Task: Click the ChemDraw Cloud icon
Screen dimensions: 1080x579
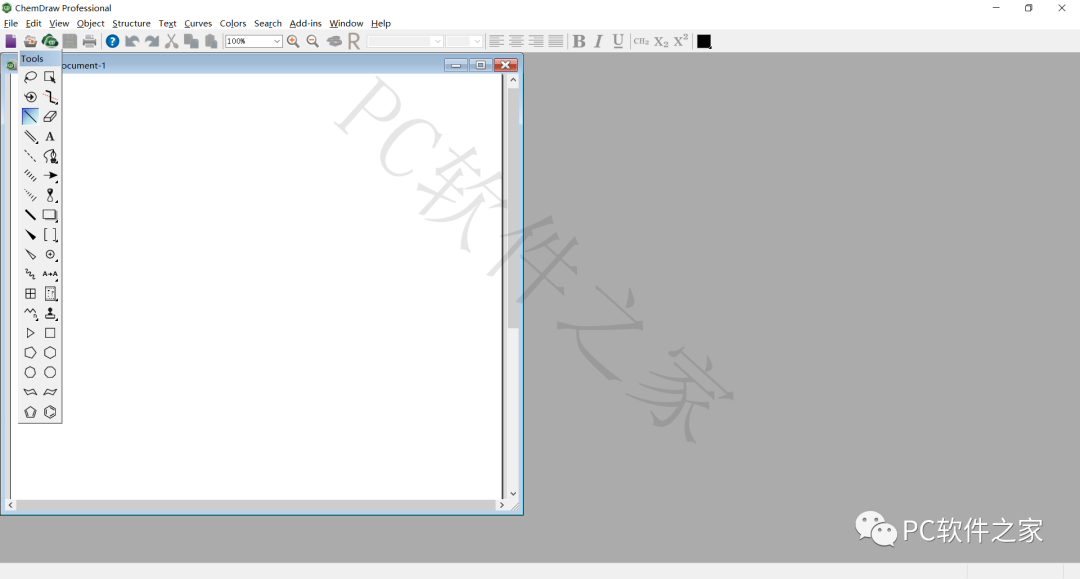Action: (x=50, y=41)
